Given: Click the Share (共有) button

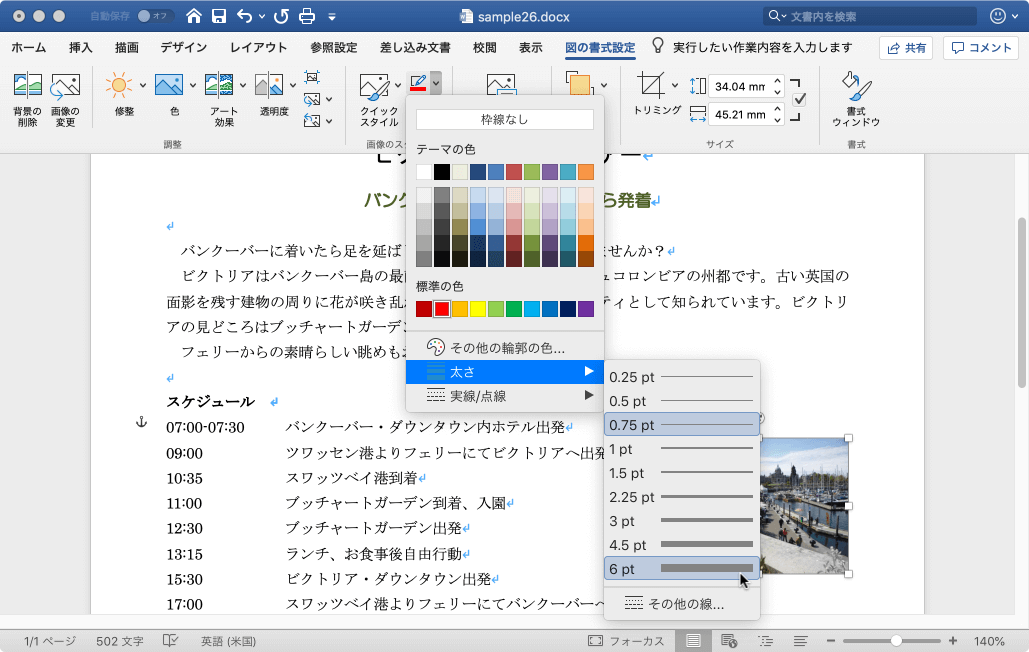Looking at the screenshot, I should click(x=905, y=48).
